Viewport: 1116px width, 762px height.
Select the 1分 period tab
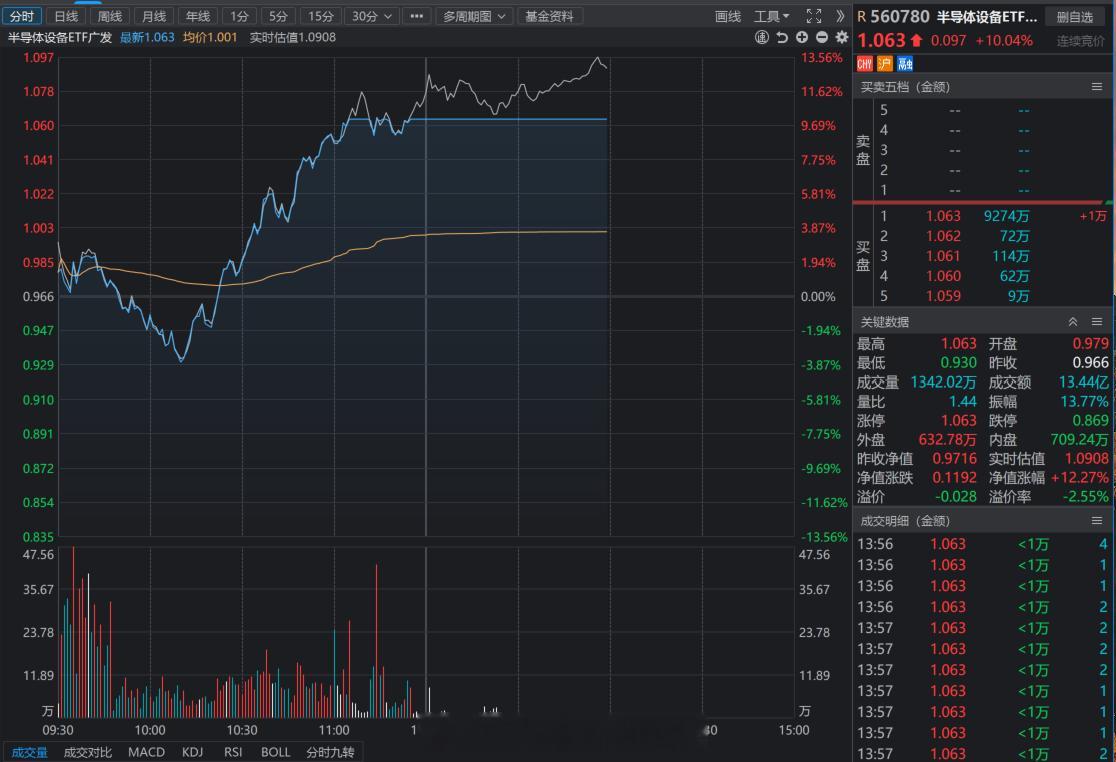coord(239,16)
